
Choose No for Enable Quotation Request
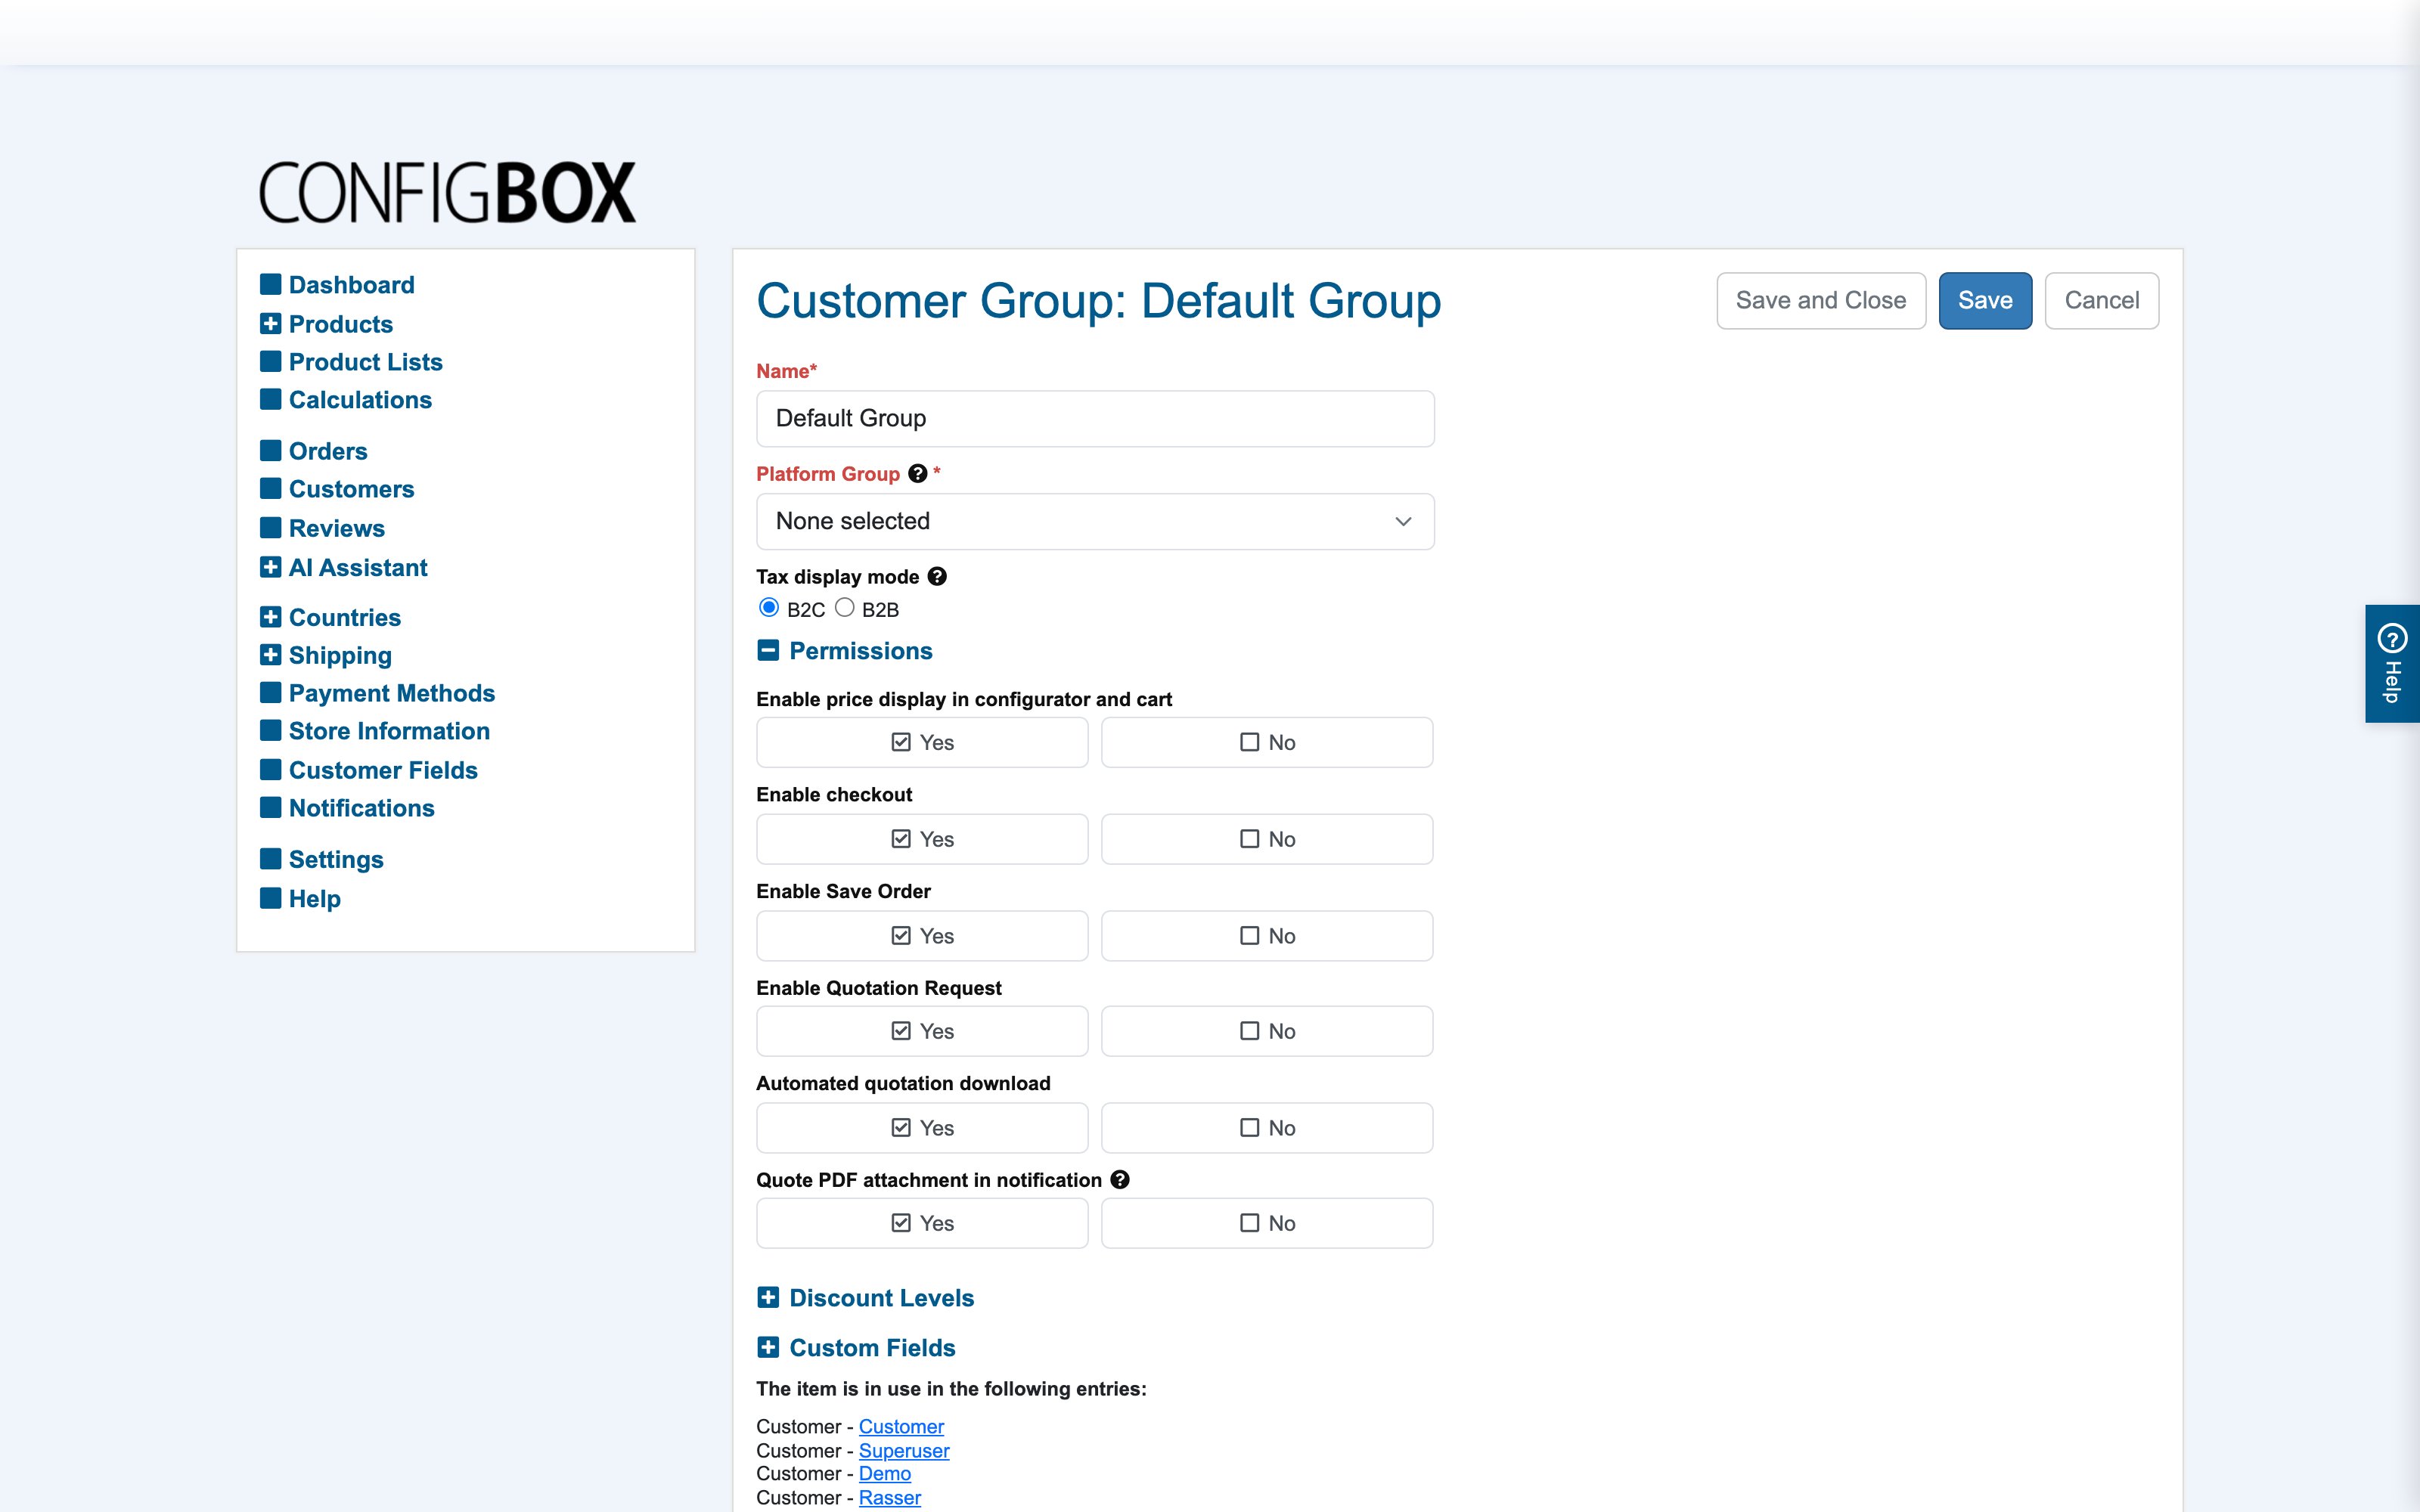[x=1267, y=1031]
